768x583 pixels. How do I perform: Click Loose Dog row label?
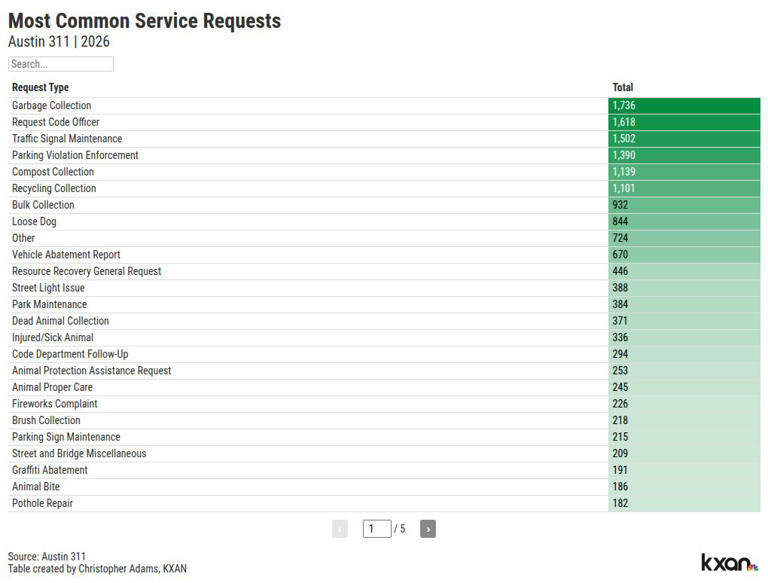(34, 221)
